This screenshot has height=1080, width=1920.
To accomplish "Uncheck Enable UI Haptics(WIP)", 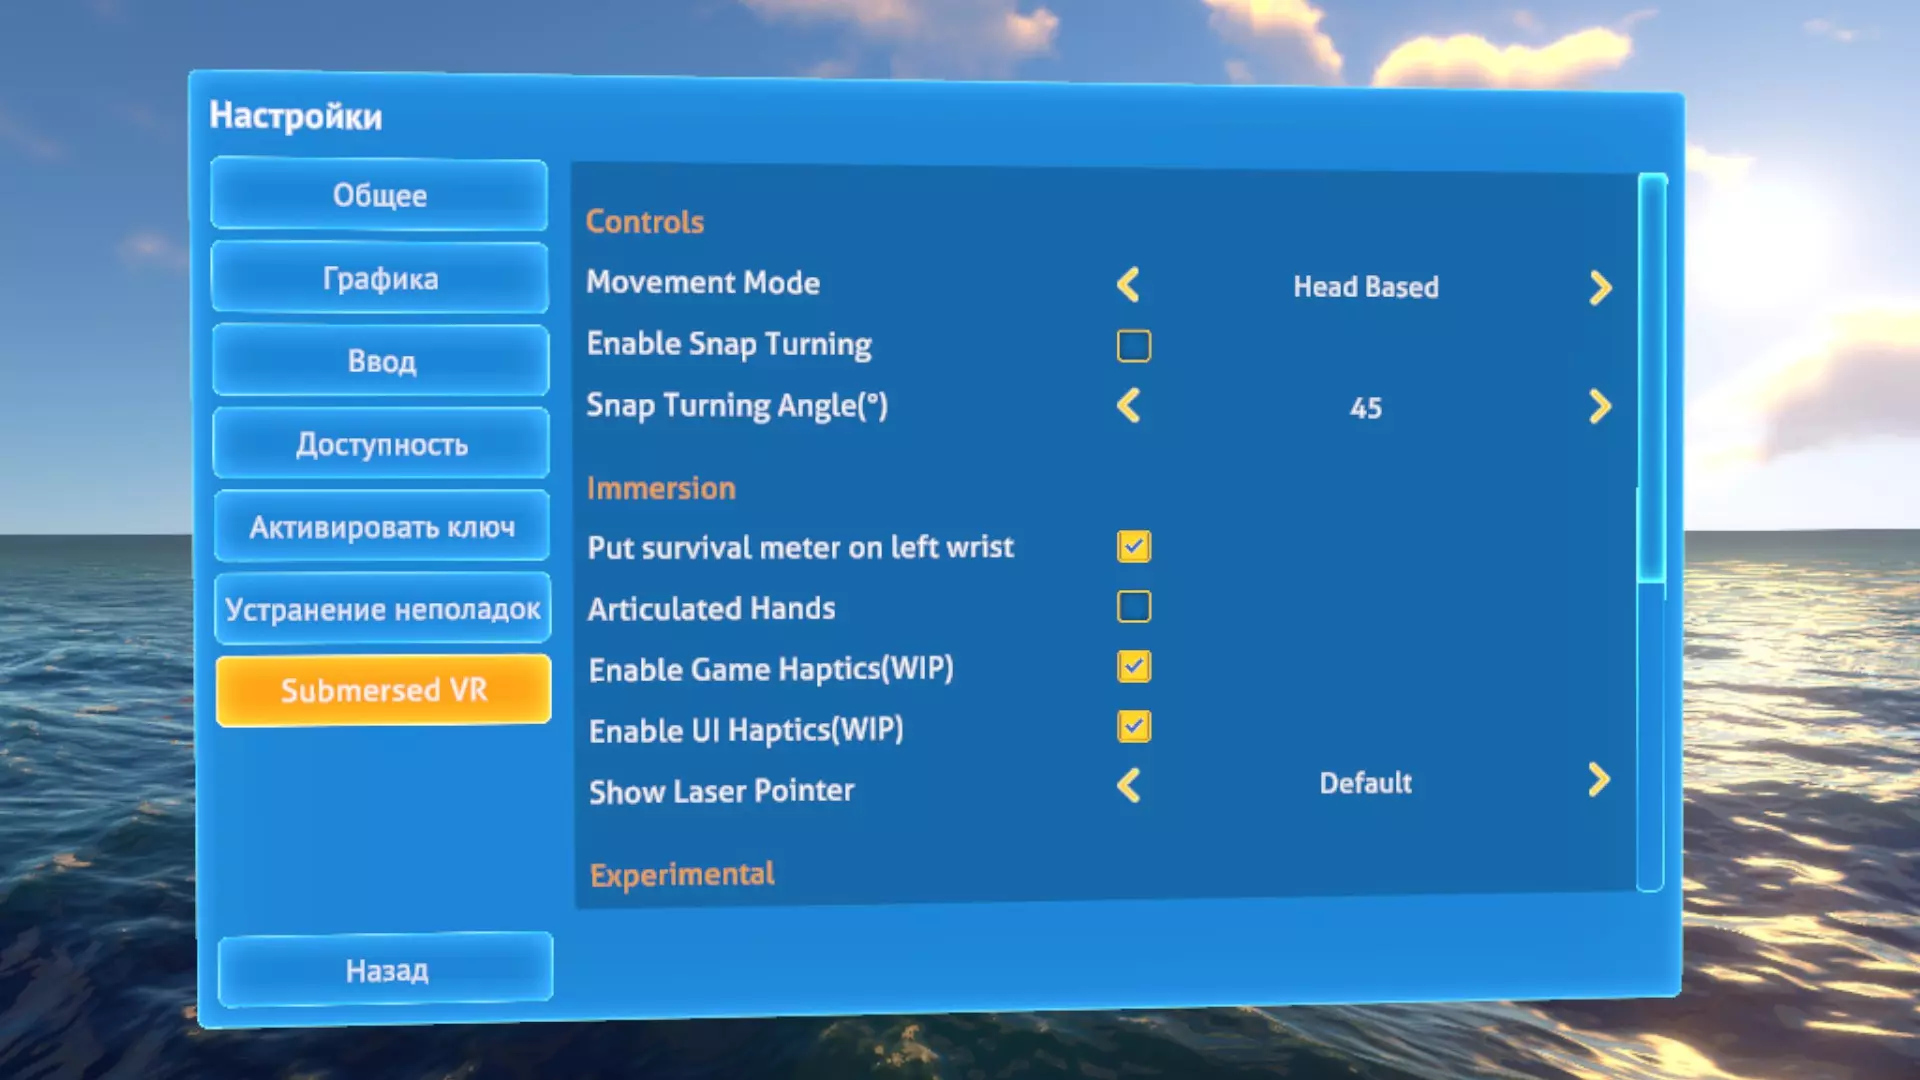I will [x=1133, y=726].
